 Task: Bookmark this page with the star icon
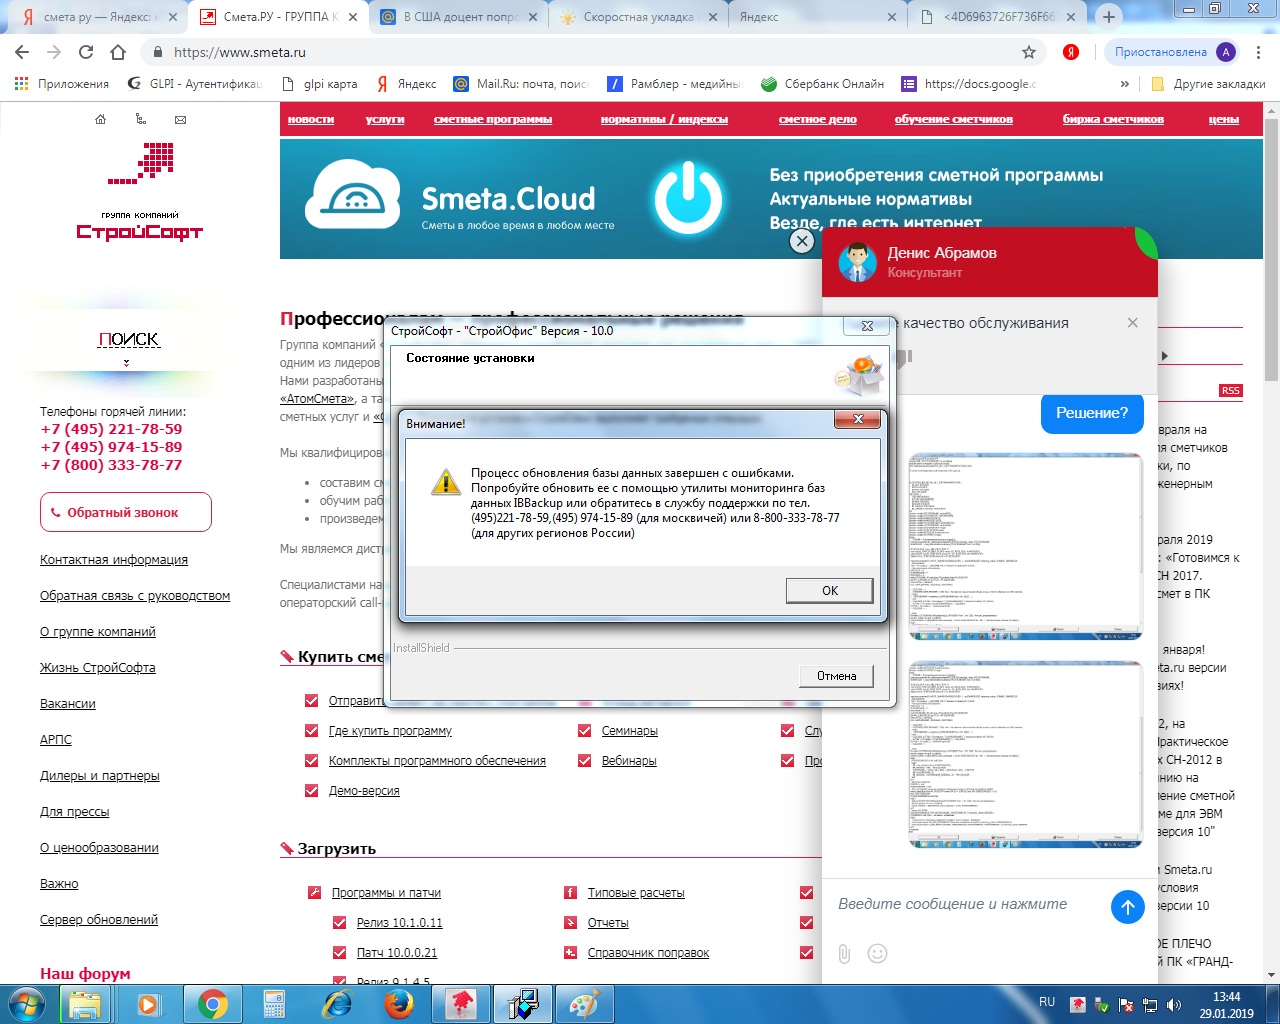tap(1029, 52)
